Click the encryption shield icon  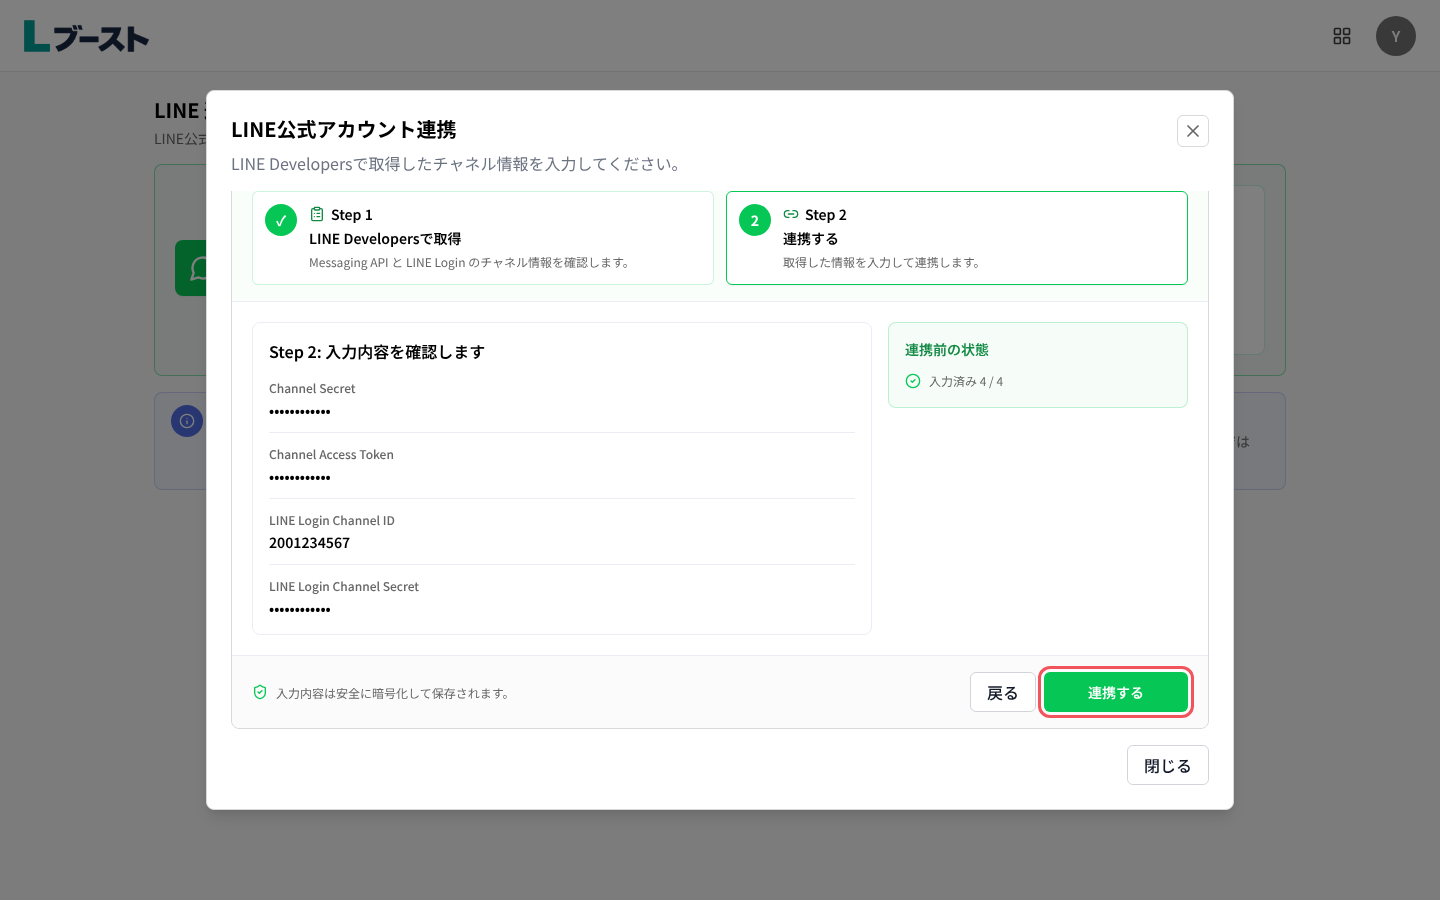pos(260,692)
